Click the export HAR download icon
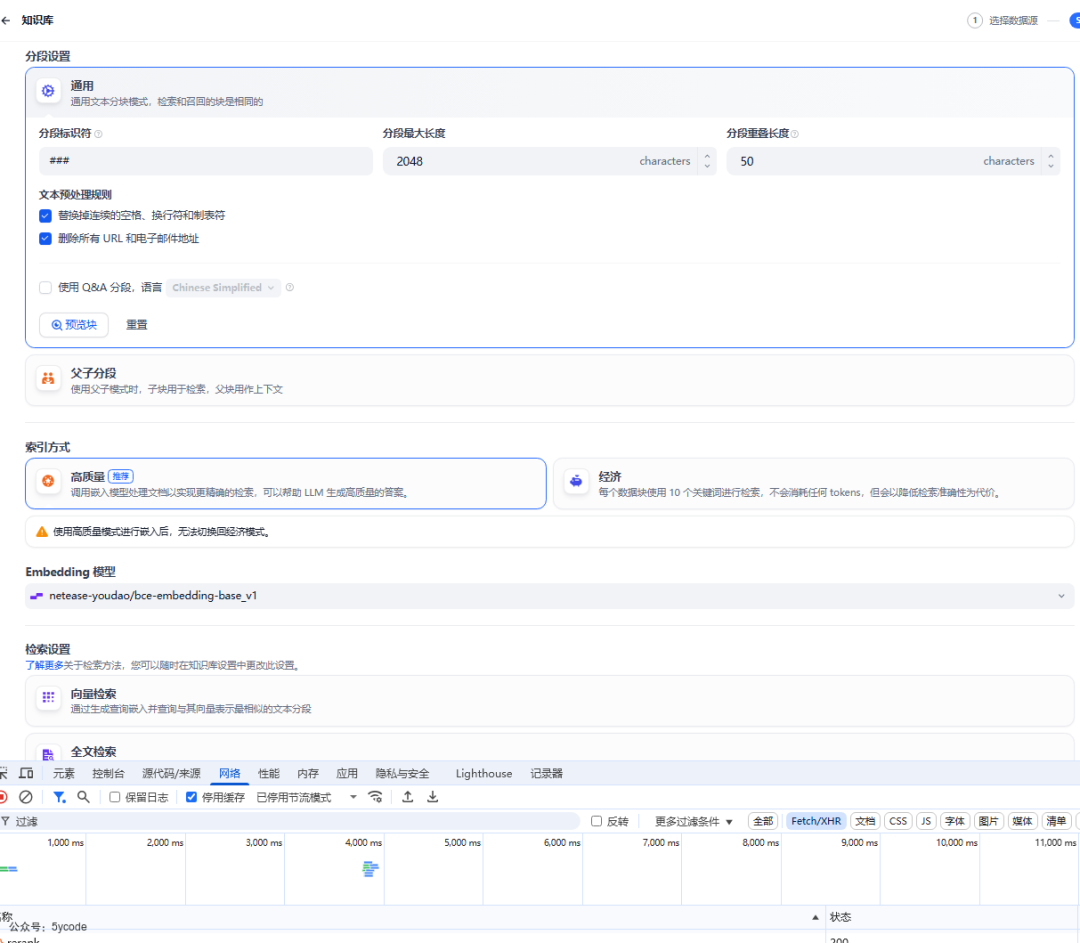The width and height of the screenshot is (1080, 943). pos(433,797)
